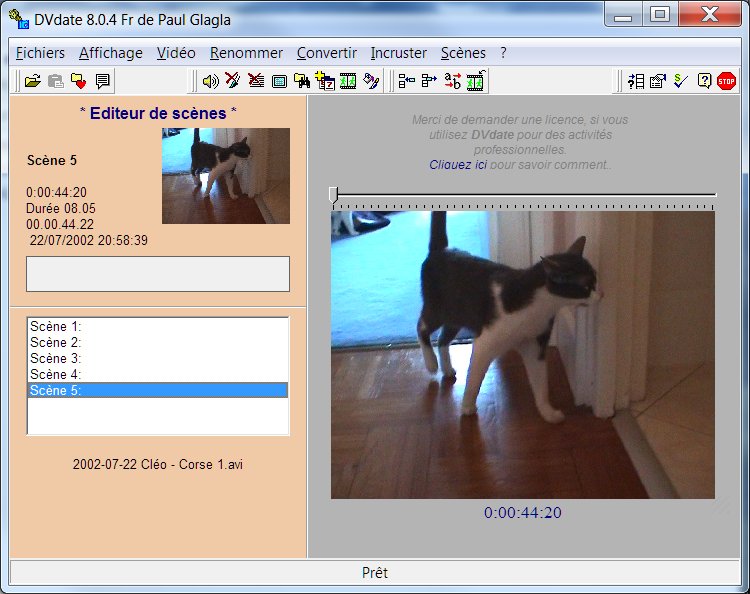Screen dimensions: 750x594
Task: Click the empty text field under scene info
Action: tap(157, 274)
